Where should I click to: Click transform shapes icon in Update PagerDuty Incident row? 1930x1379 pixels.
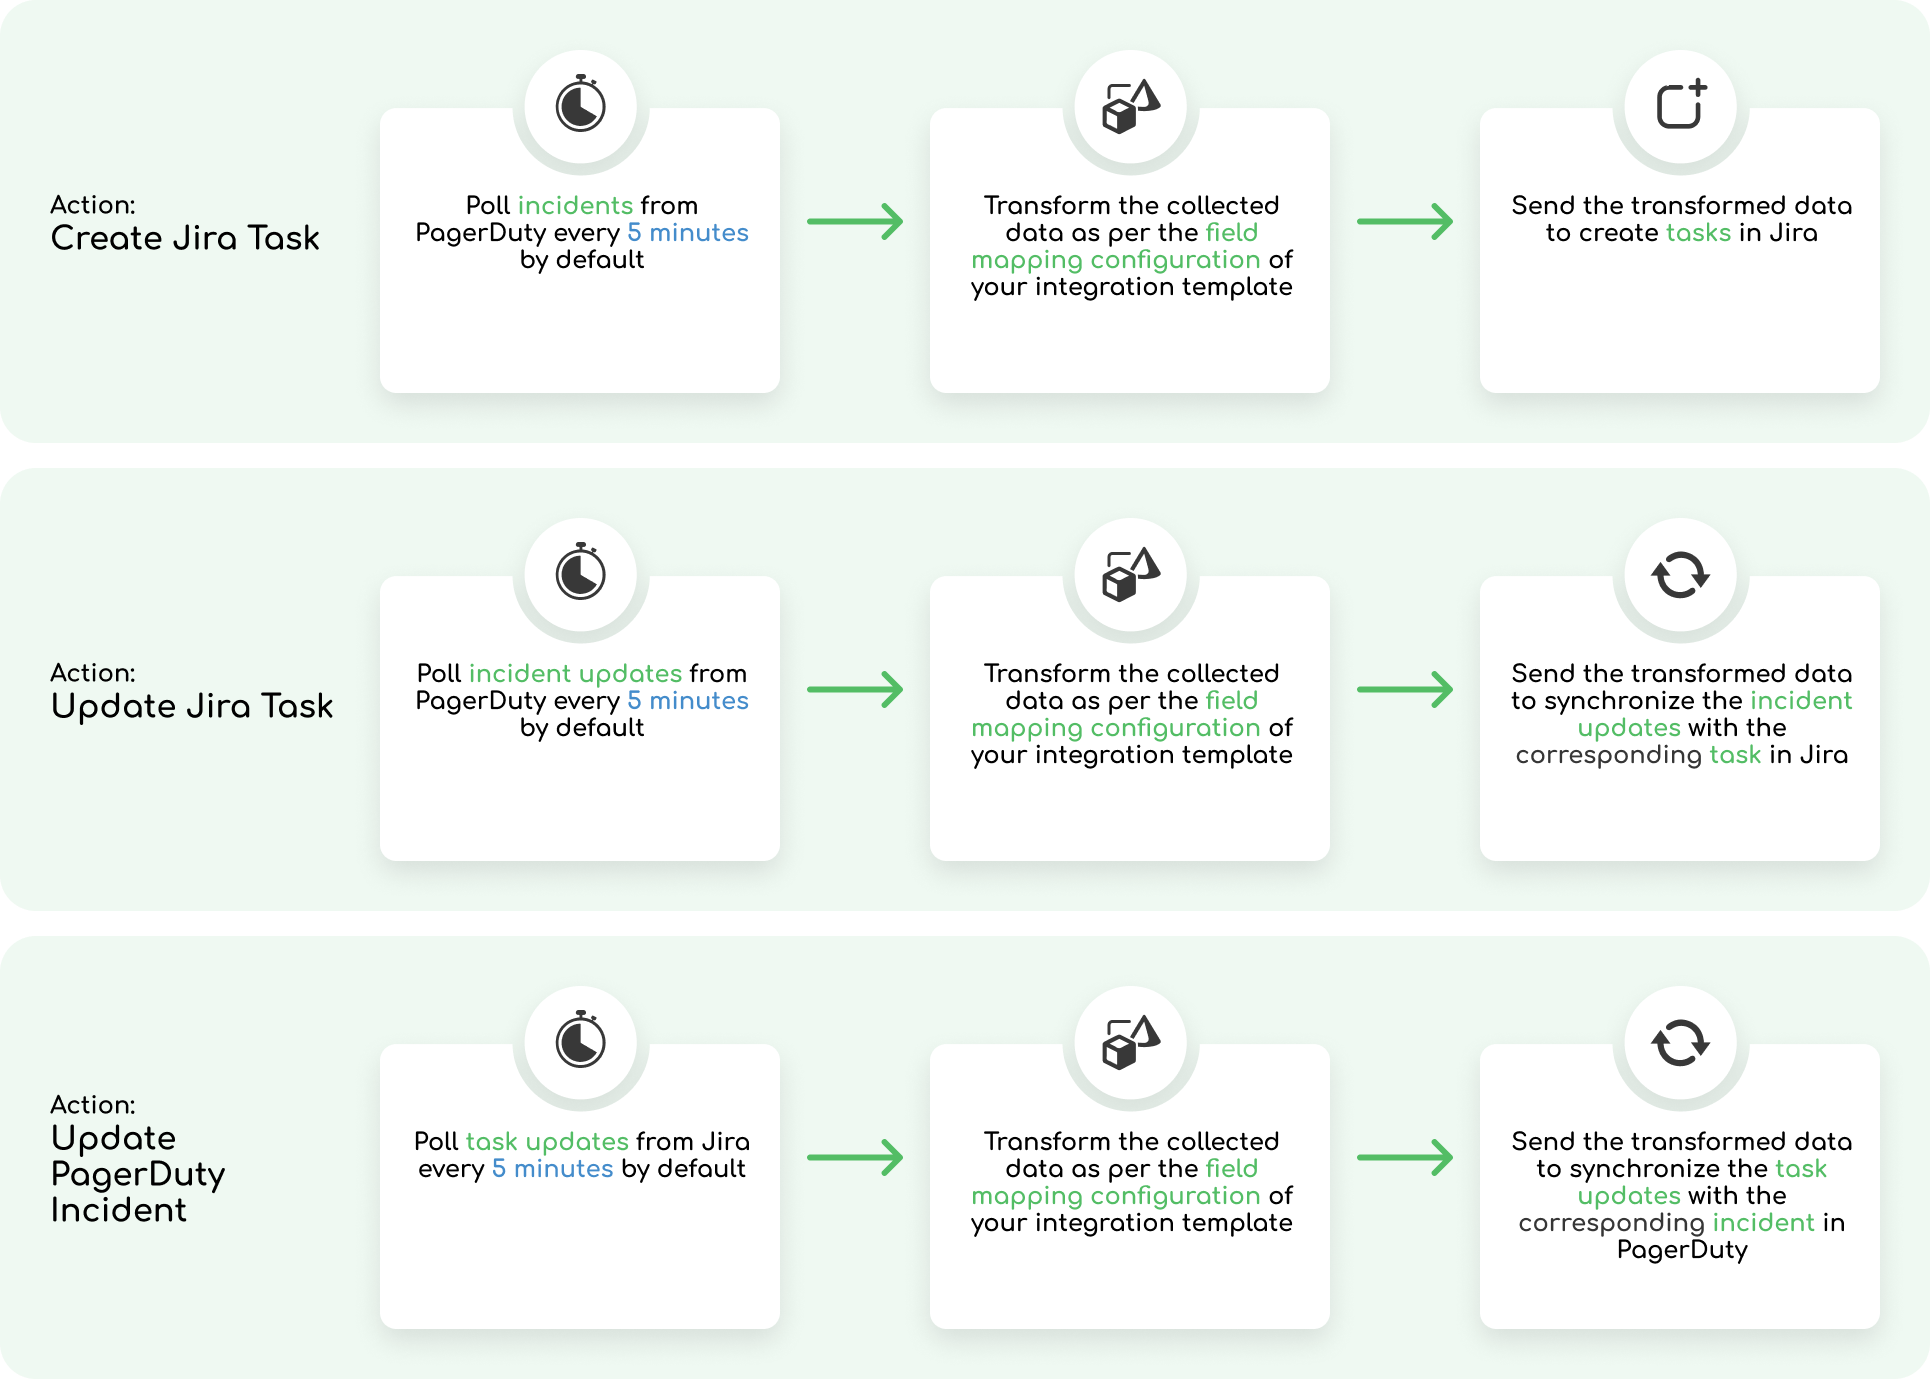[1130, 1042]
